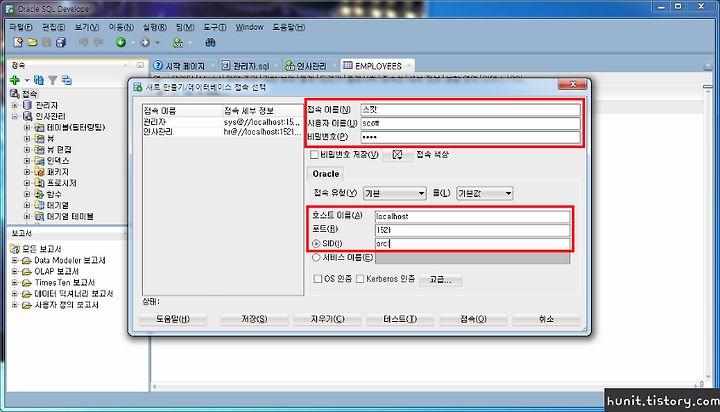Viewport: 720px width, 412px height.
Task: Click the 인사관리 database connection icon
Action: tap(28, 116)
